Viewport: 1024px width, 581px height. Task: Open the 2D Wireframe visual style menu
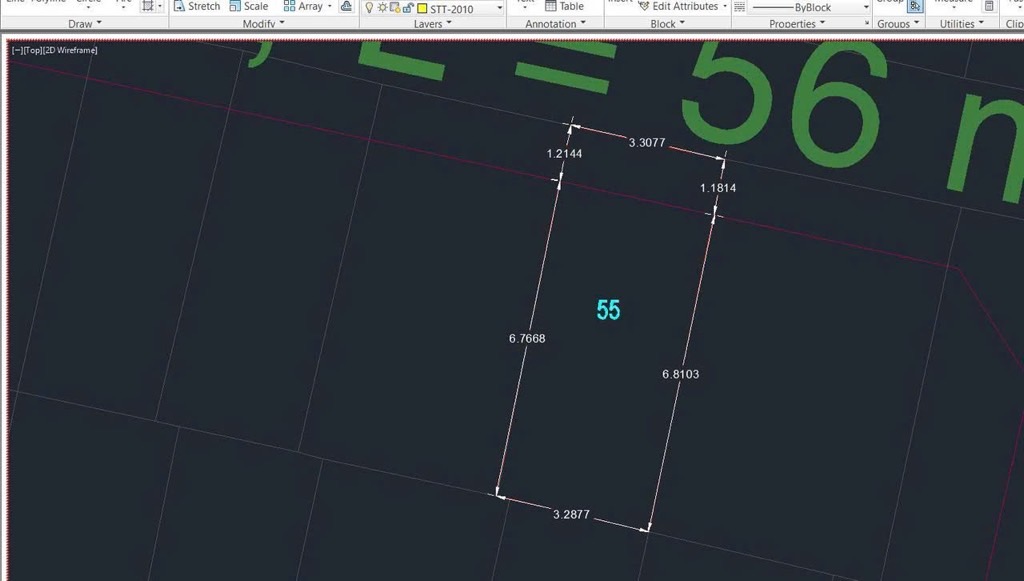(x=71, y=50)
